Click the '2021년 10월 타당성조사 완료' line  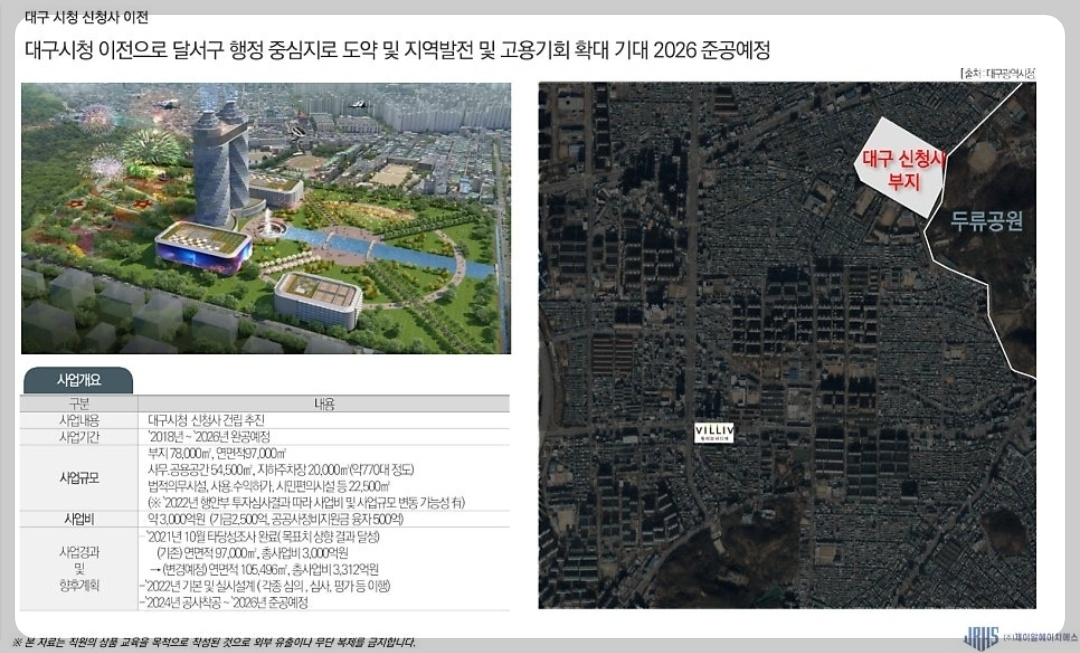pyautogui.click(x=262, y=537)
